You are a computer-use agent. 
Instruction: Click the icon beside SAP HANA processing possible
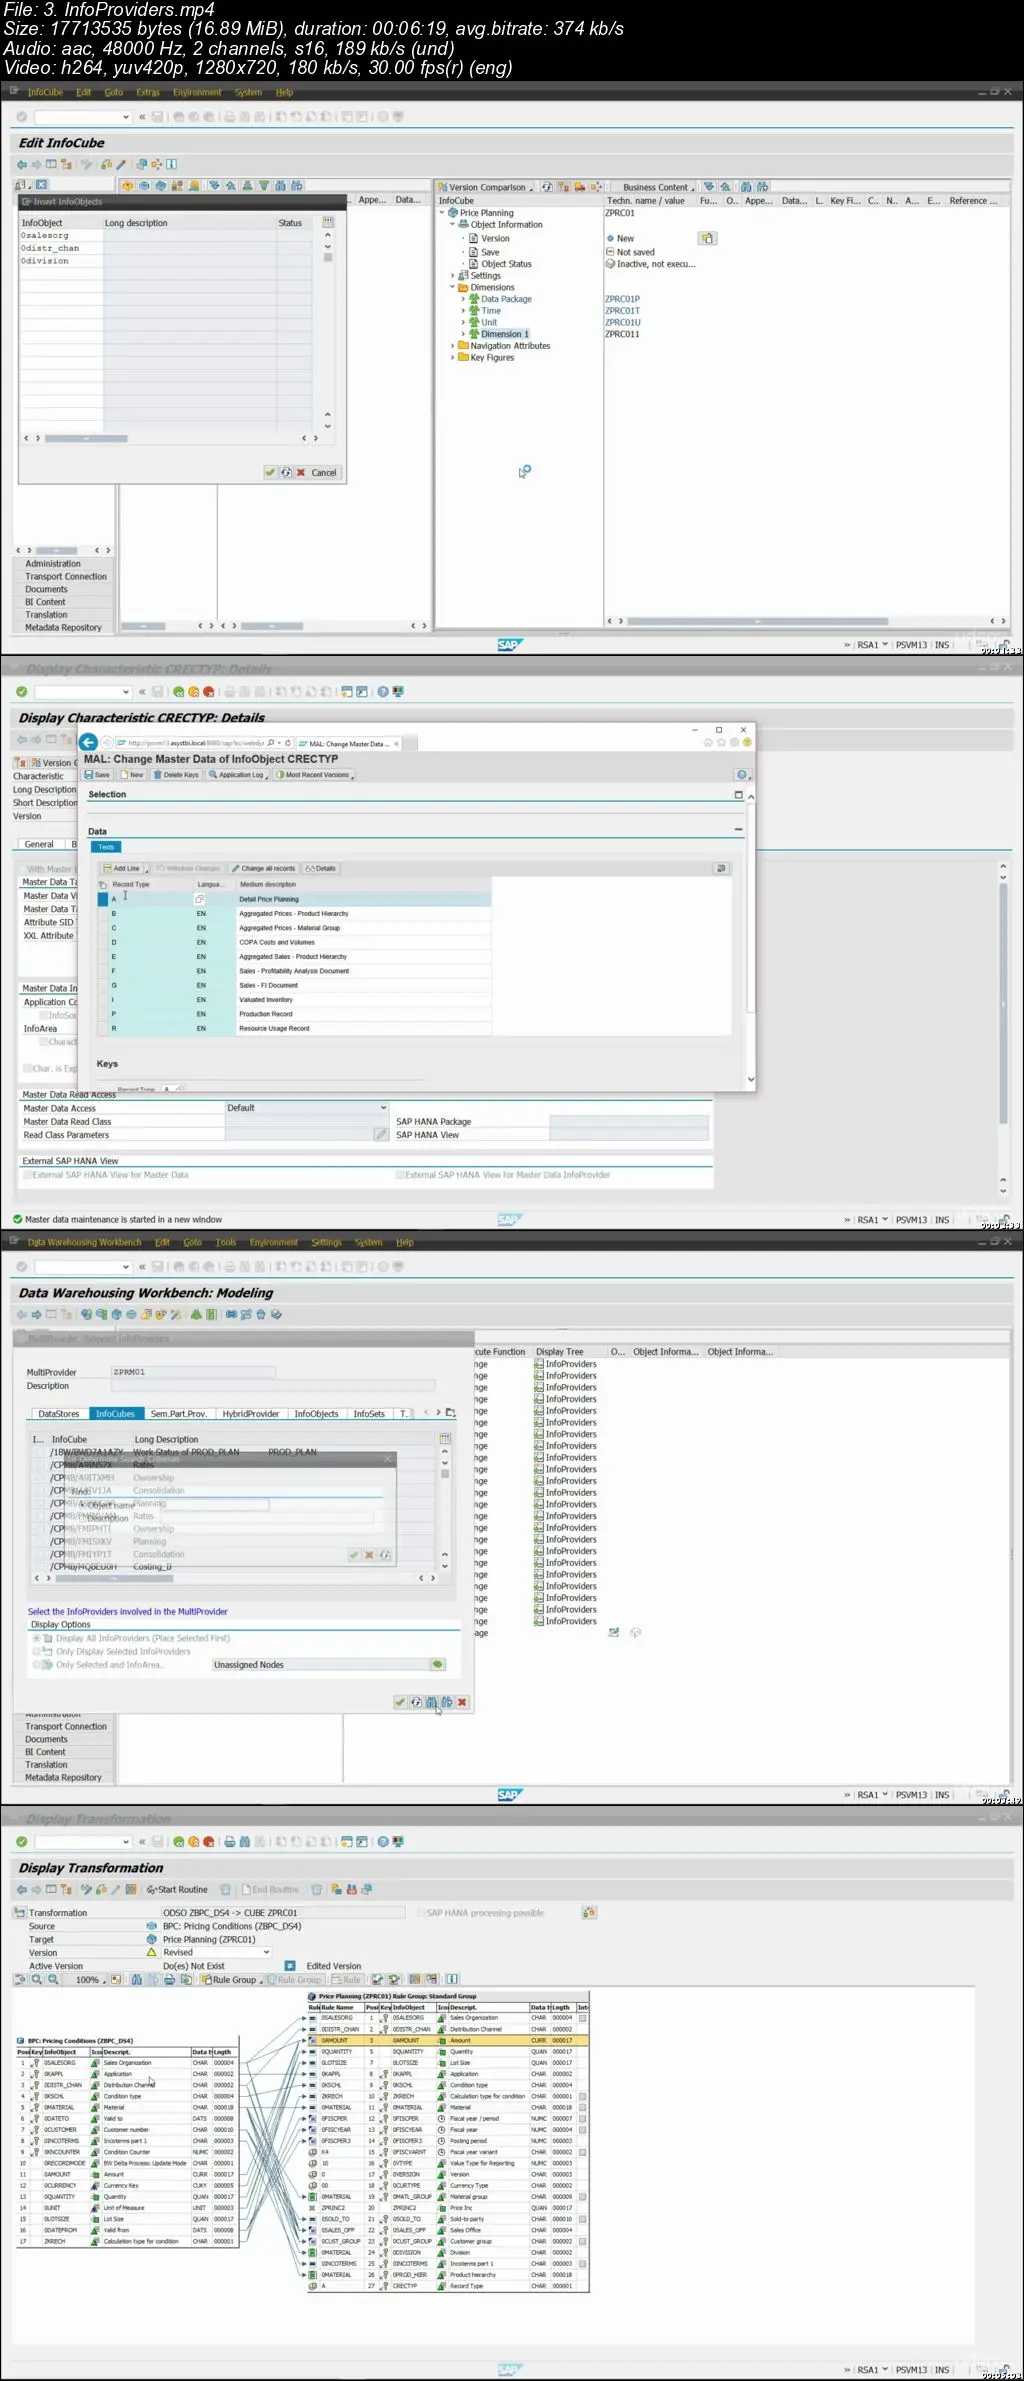(x=589, y=1912)
